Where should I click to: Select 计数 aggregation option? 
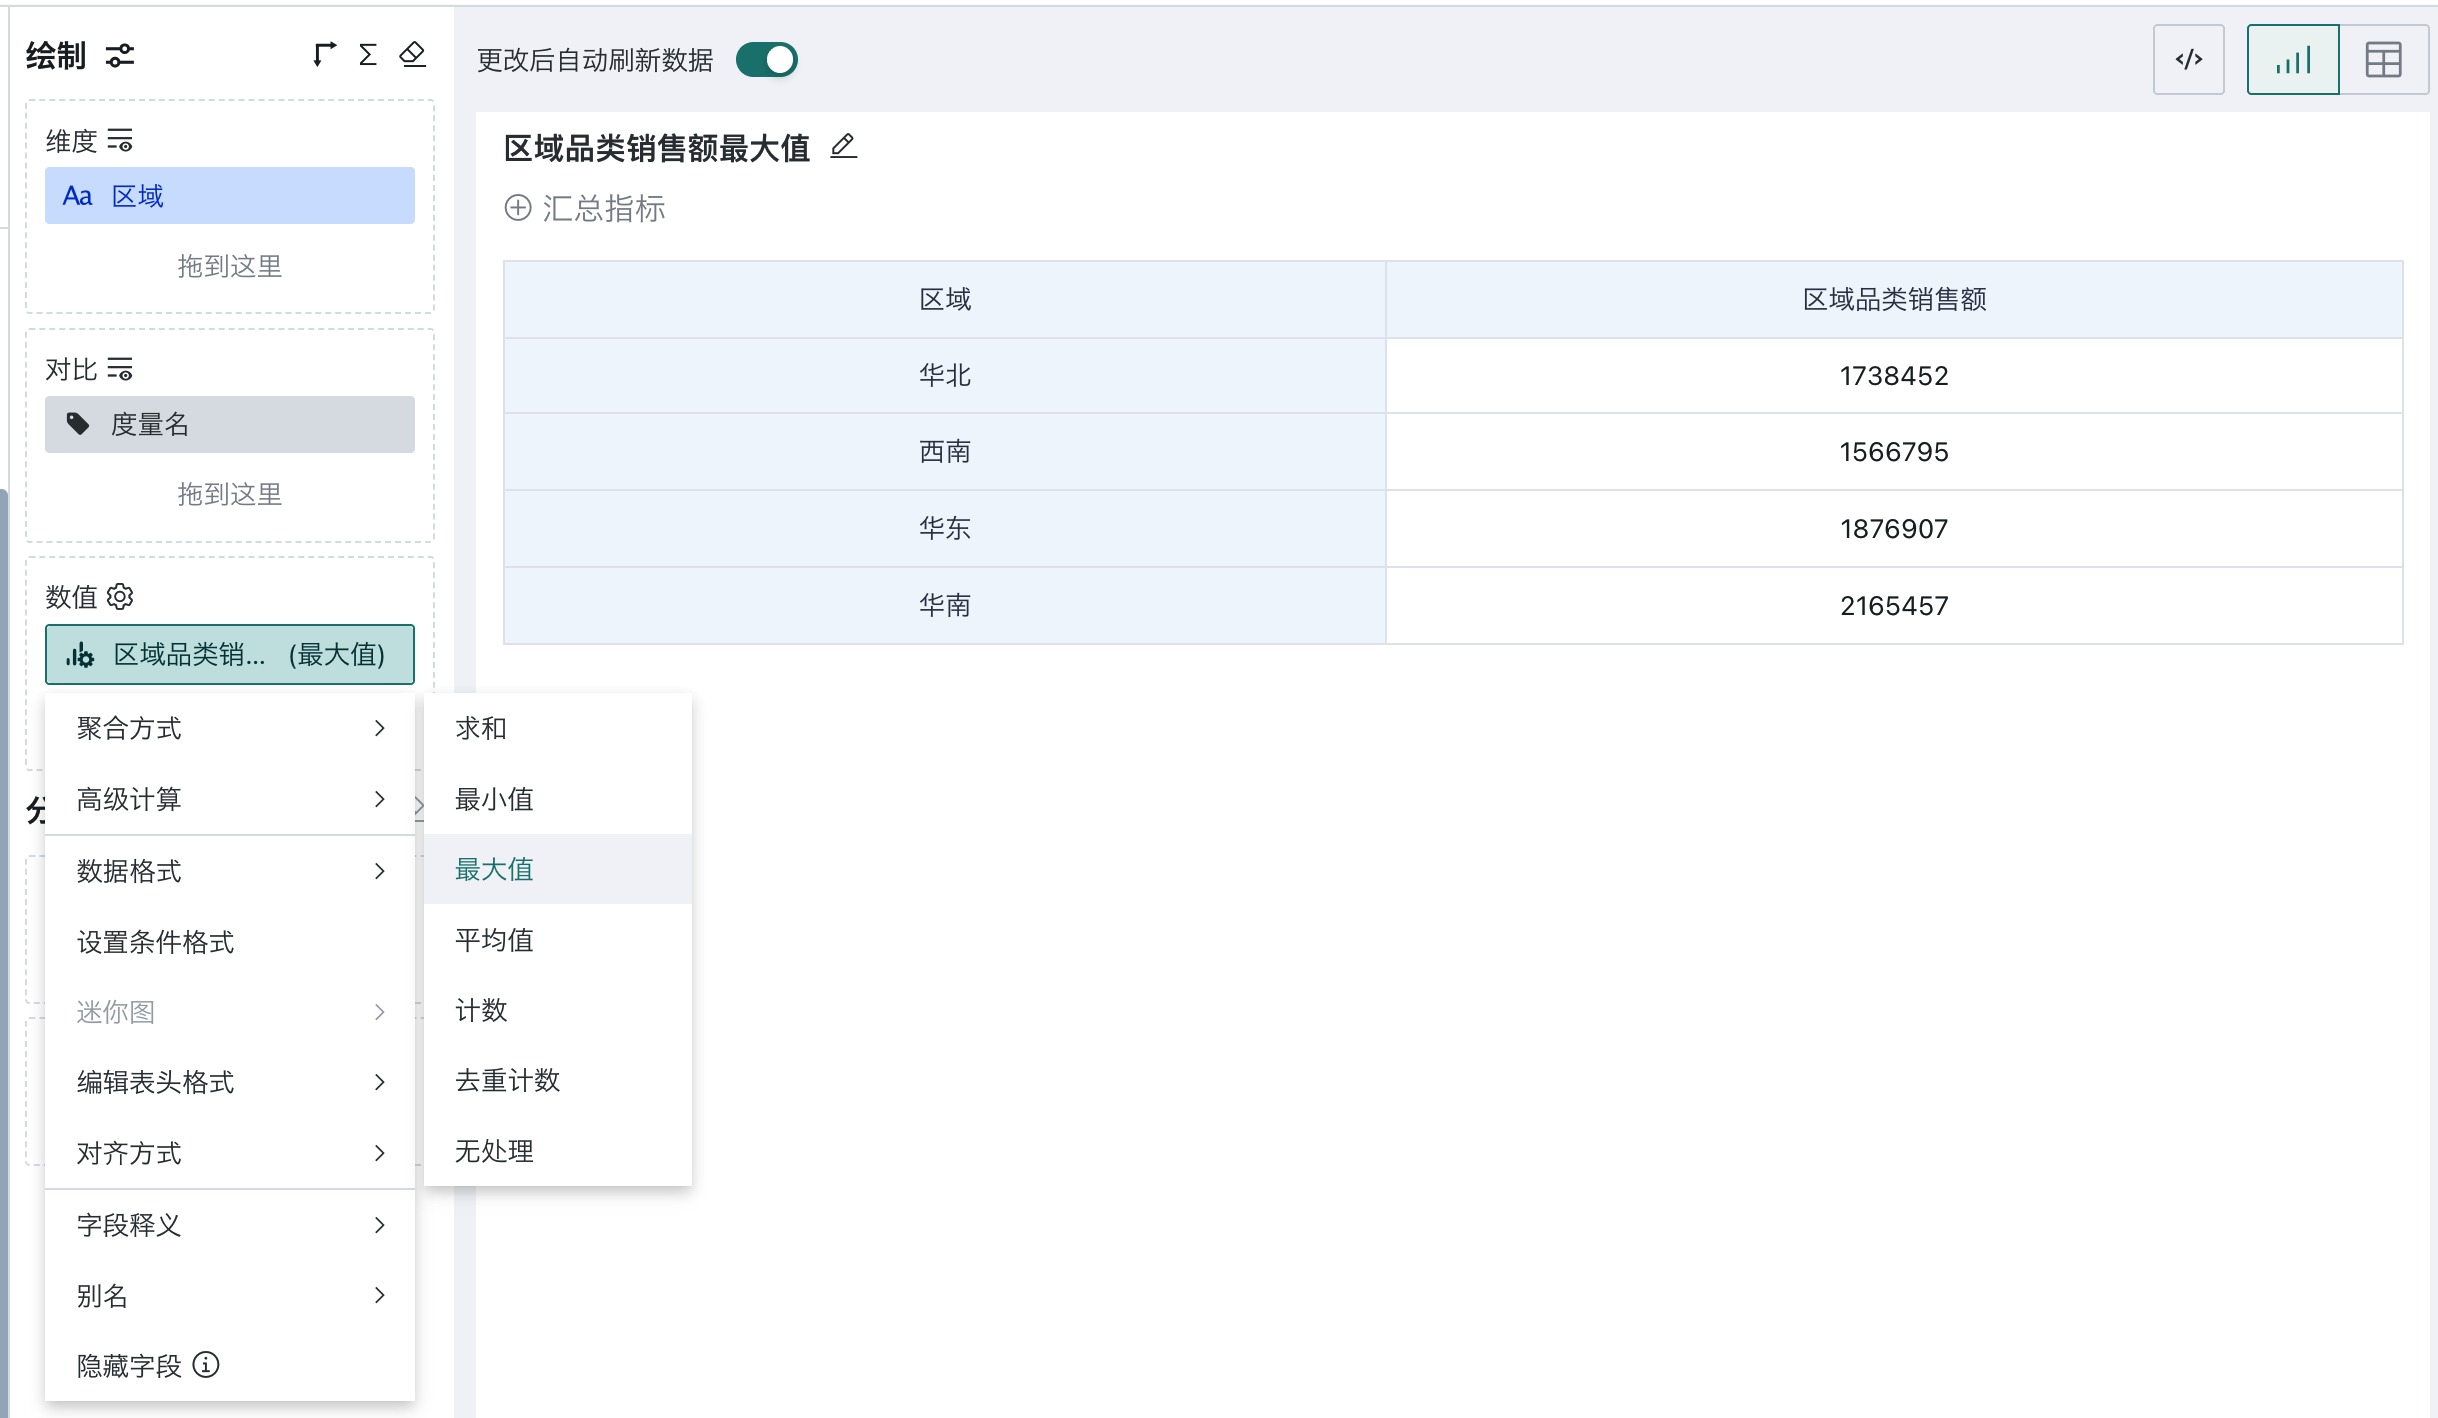coord(558,1010)
